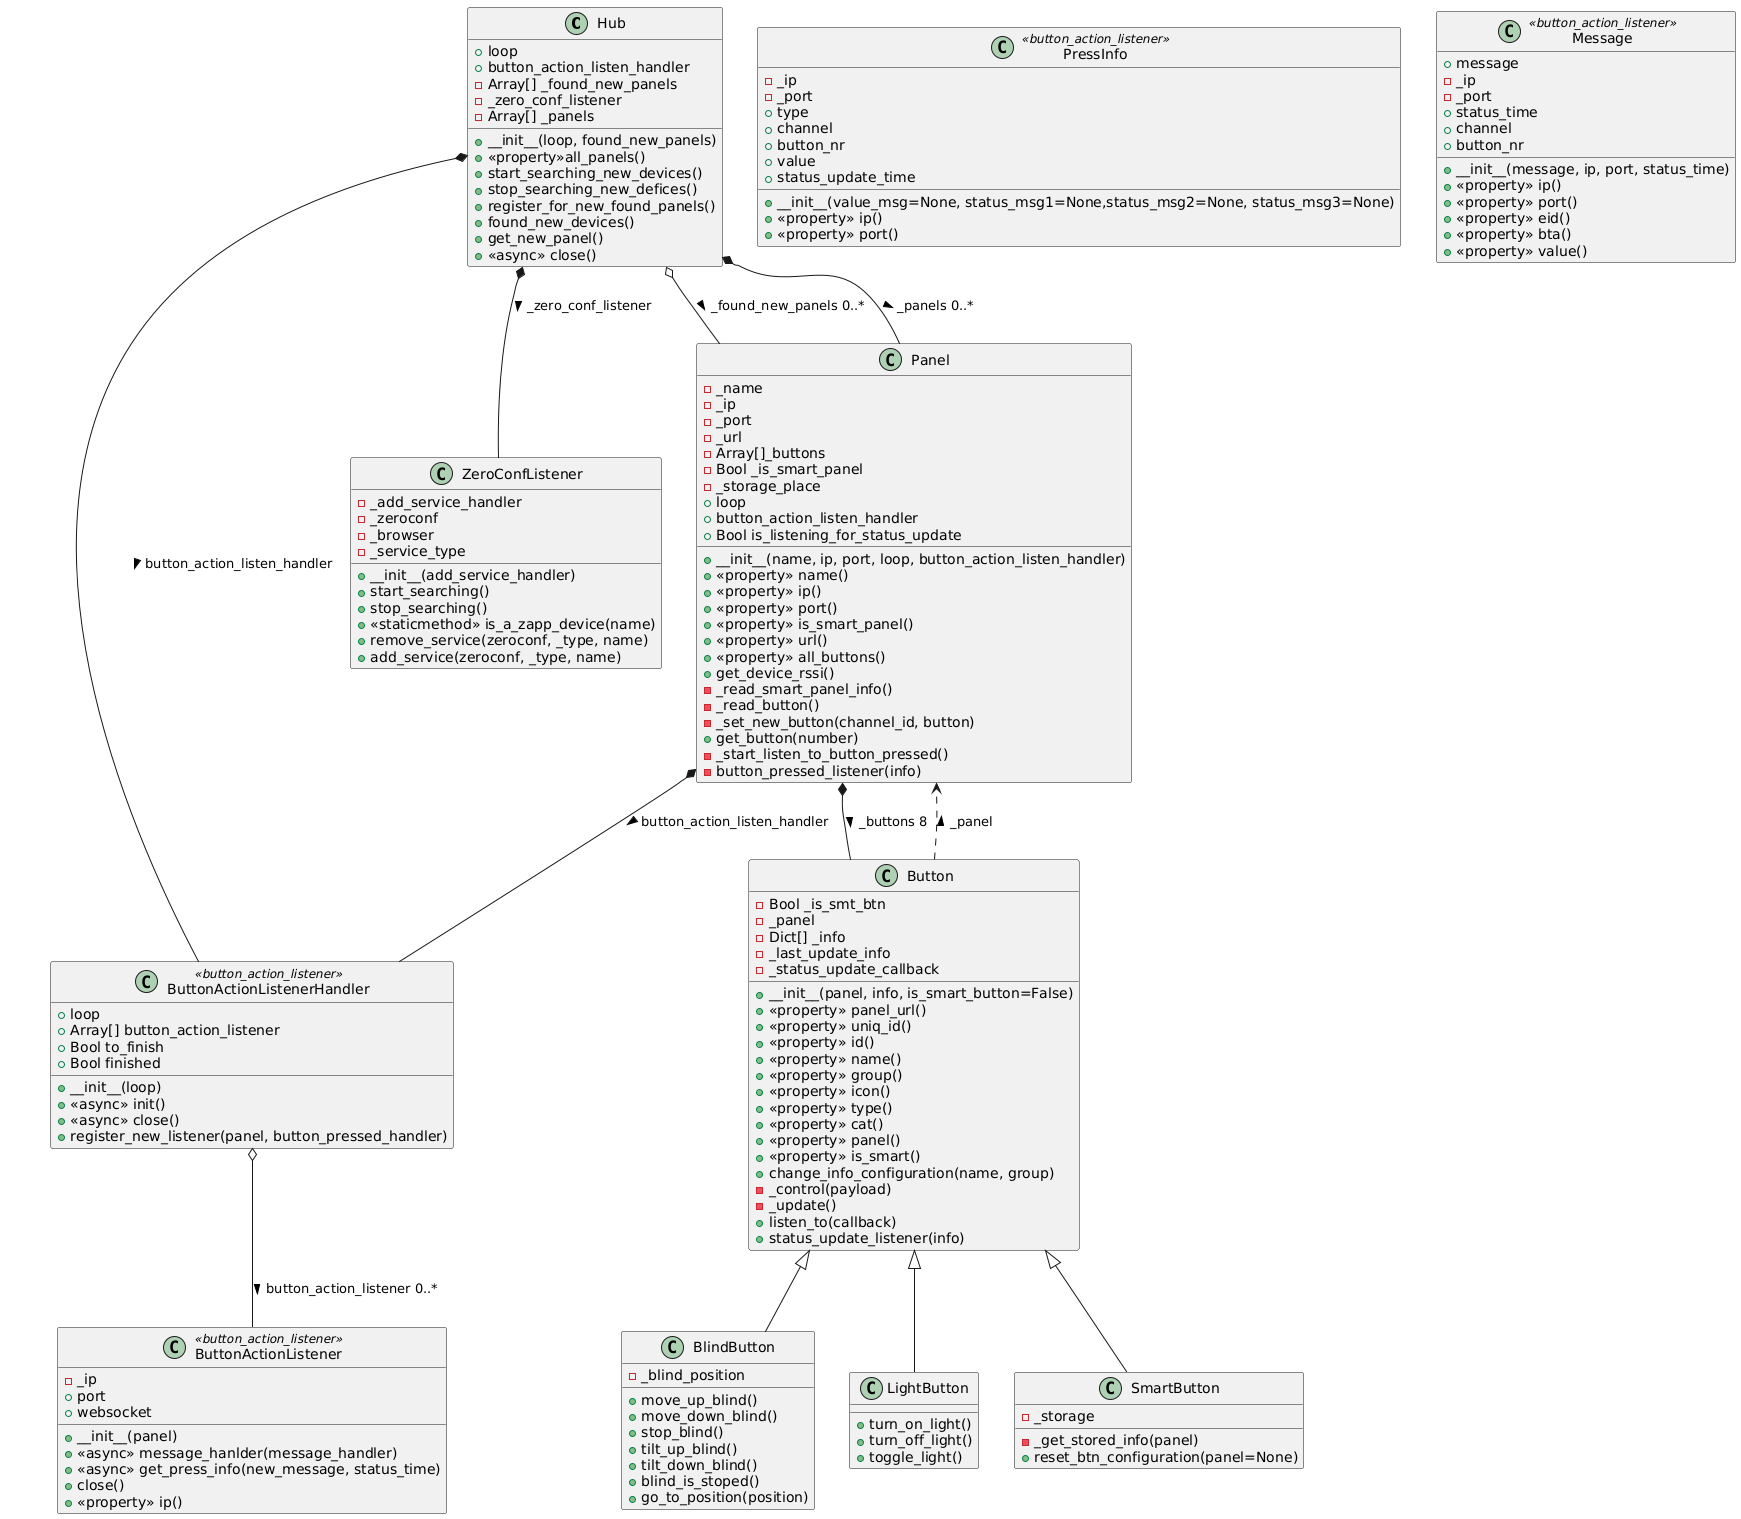Click «async» message_hanlder(message_handler)
This screenshot has height=1519, width=1741.
click(x=236, y=1453)
